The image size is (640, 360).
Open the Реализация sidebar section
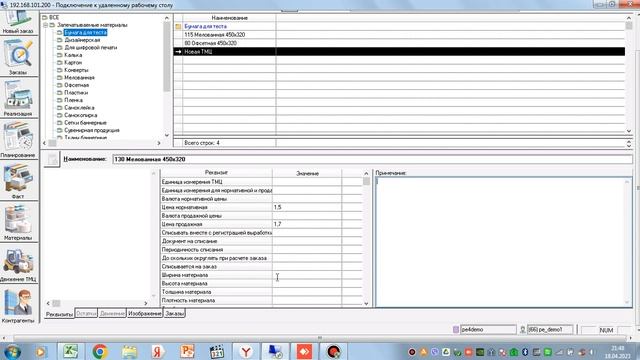click(x=18, y=99)
